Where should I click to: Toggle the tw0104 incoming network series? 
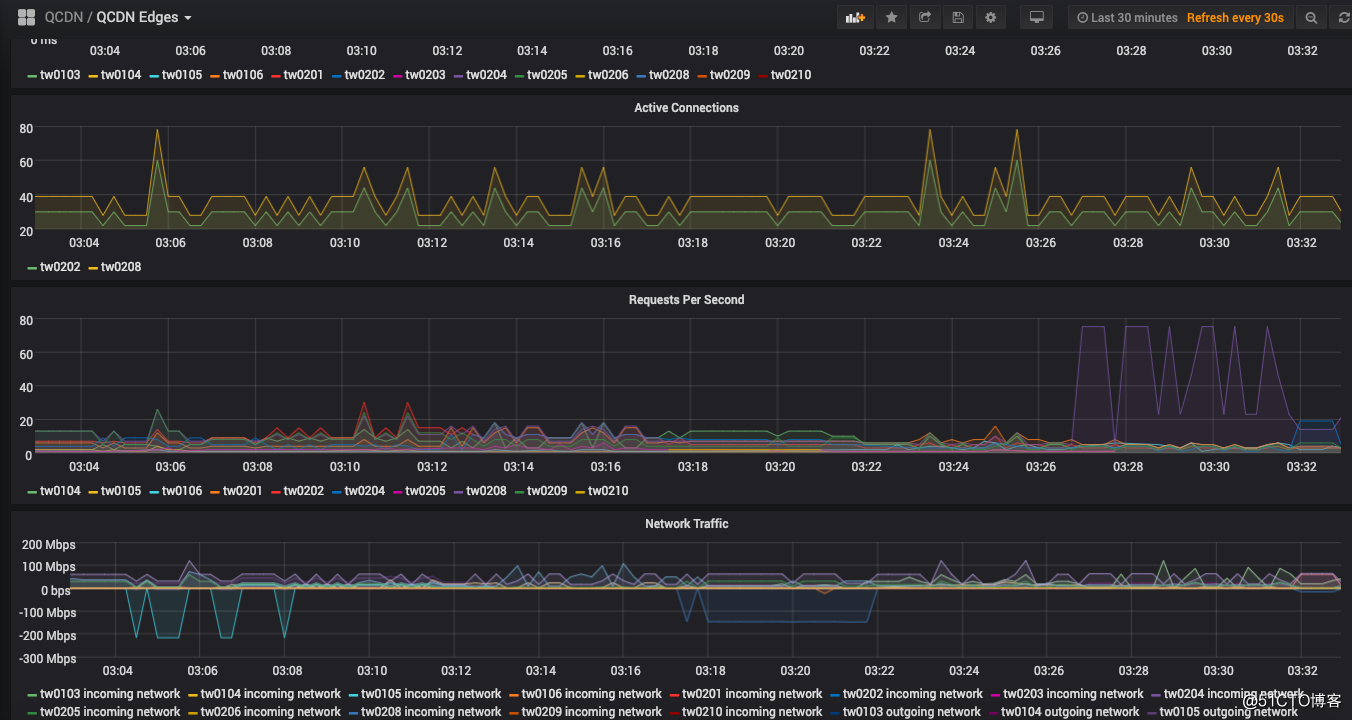tap(271, 694)
